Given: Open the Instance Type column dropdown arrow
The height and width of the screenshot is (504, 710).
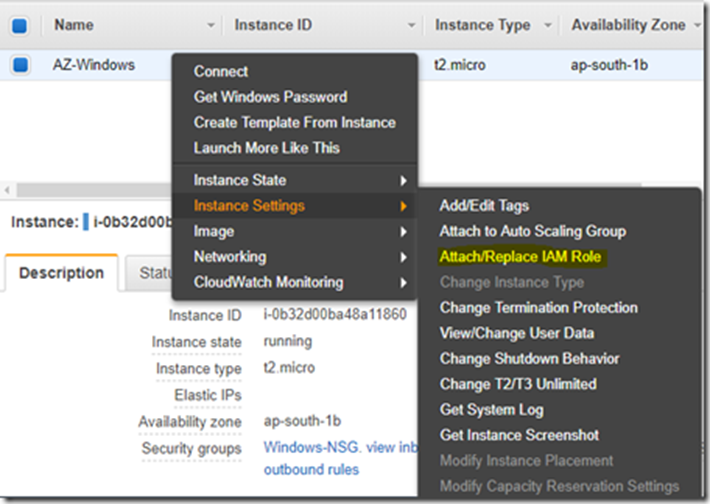Looking at the screenshot, I should [x=548, y=25].
